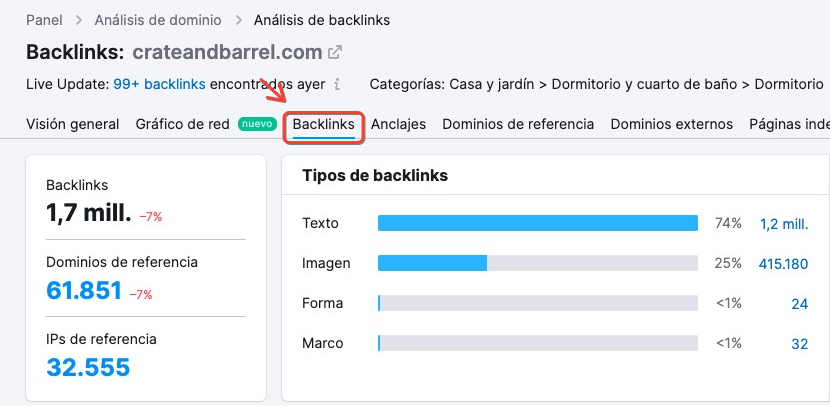Open the Backlinks tab
The height and width of the screenshot is (406, 830).
point(323,124)
